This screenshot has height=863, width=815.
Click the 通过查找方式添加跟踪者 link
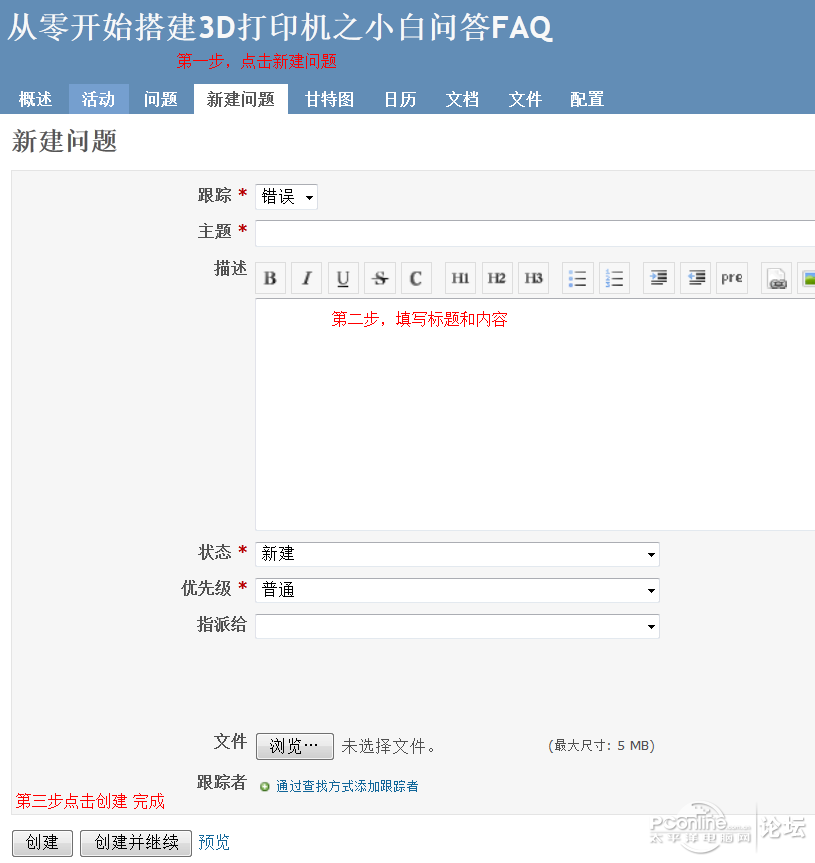(347, 786)
